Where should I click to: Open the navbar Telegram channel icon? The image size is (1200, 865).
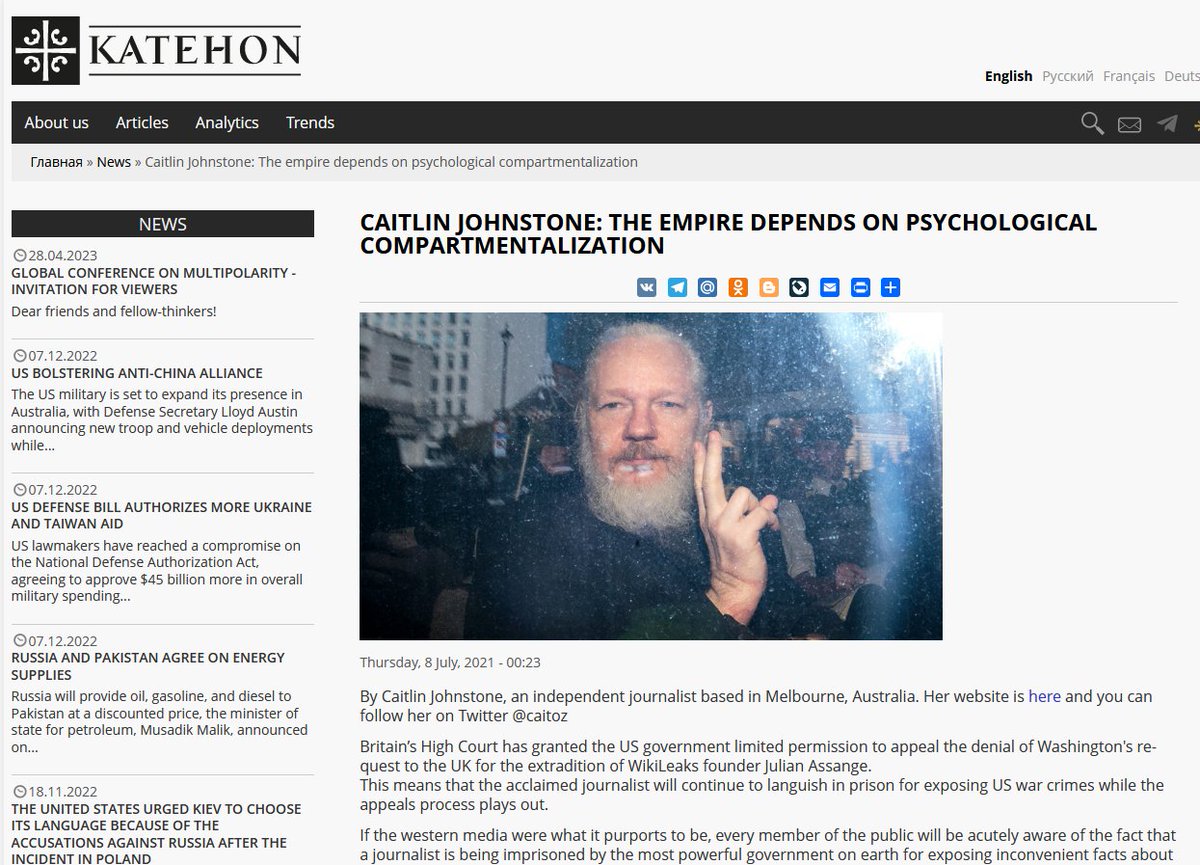[1166, 124]
